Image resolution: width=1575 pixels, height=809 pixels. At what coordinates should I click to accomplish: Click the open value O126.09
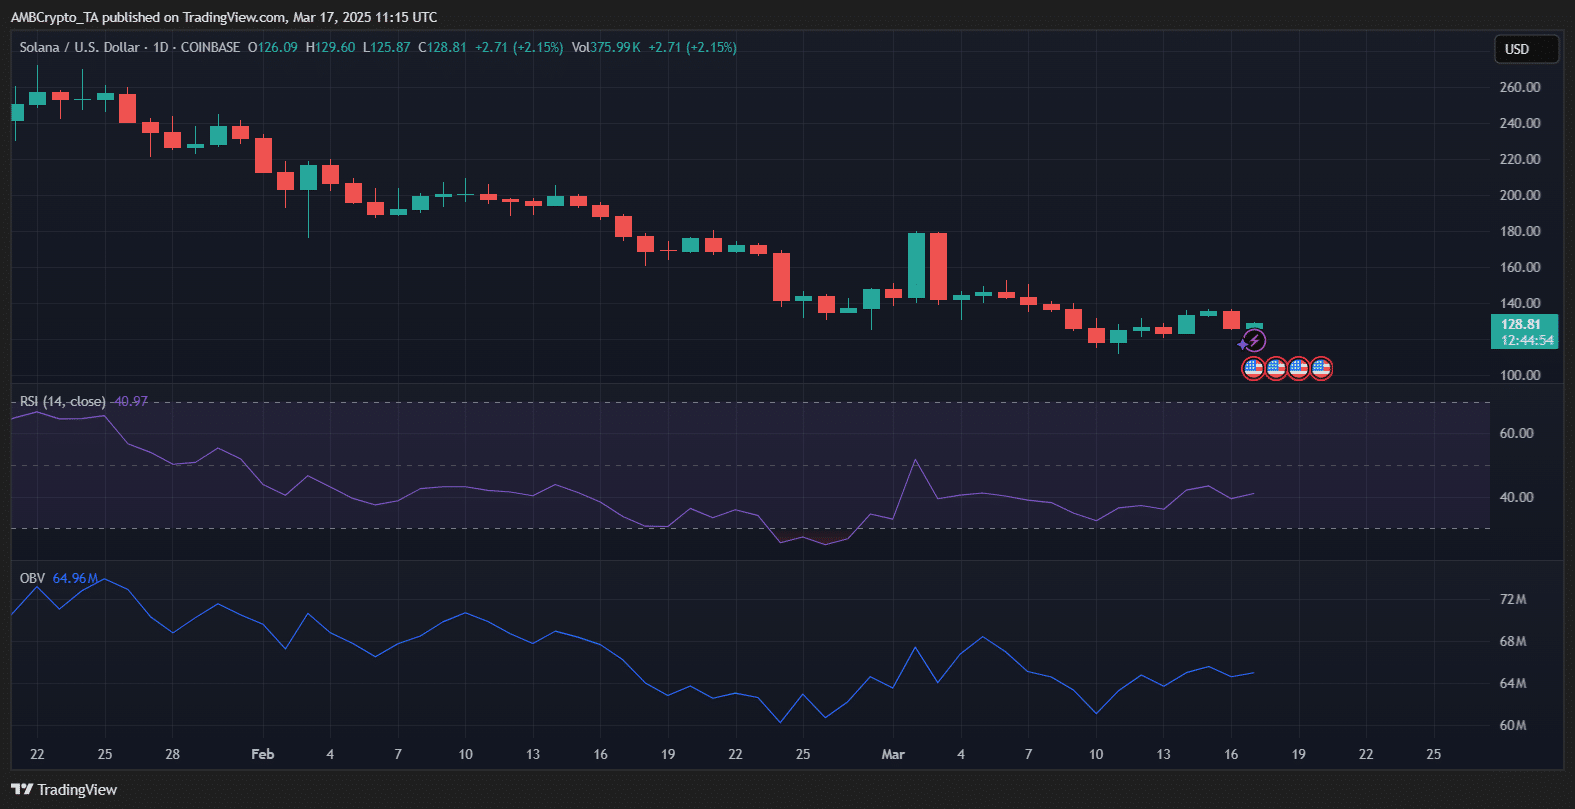(272, 47)
